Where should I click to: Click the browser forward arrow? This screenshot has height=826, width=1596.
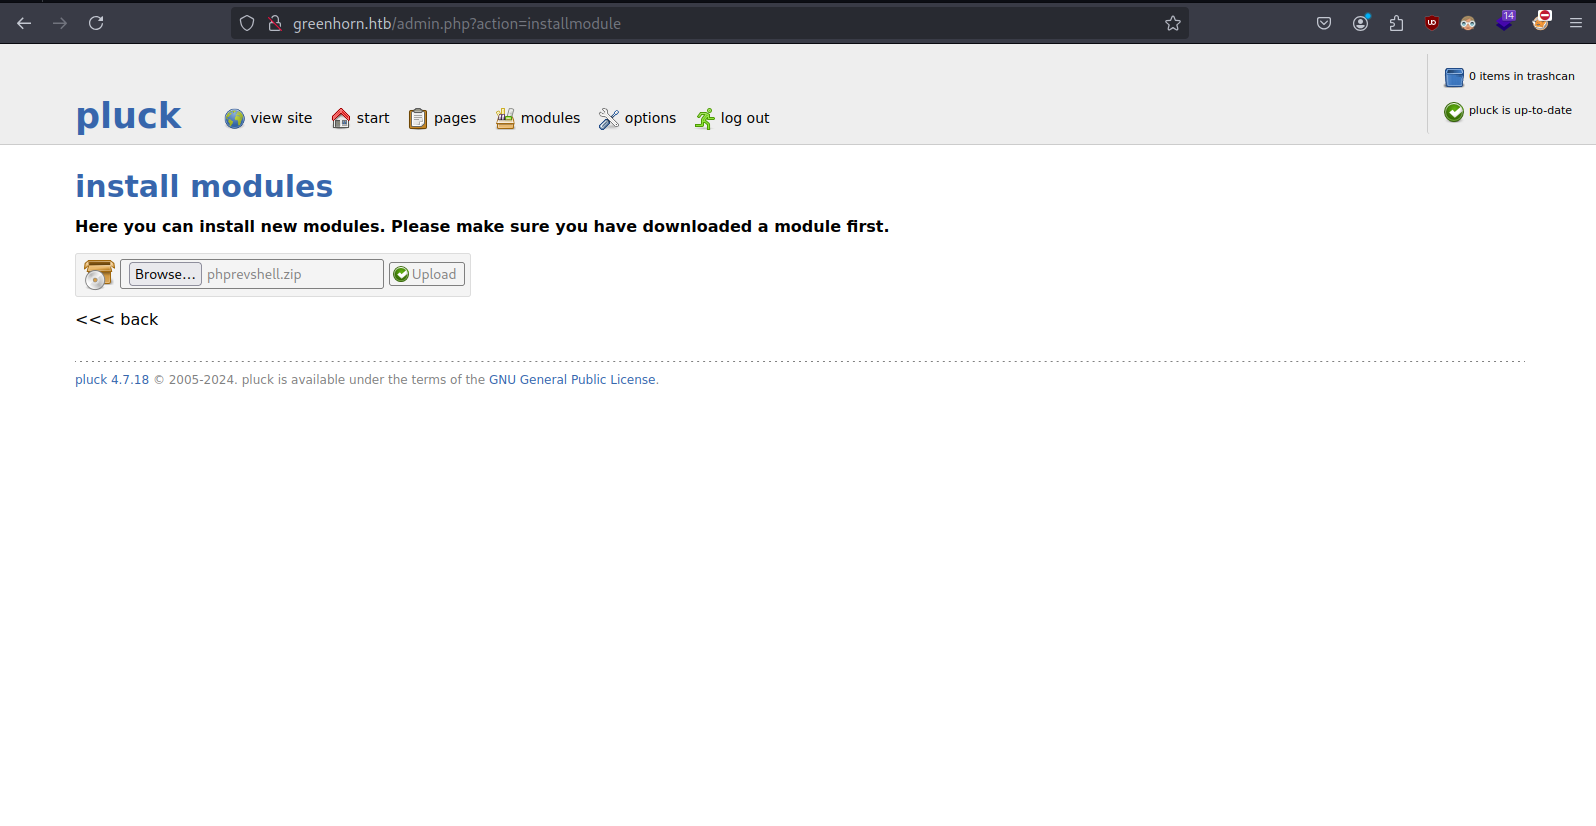click(x=60, y=23)
